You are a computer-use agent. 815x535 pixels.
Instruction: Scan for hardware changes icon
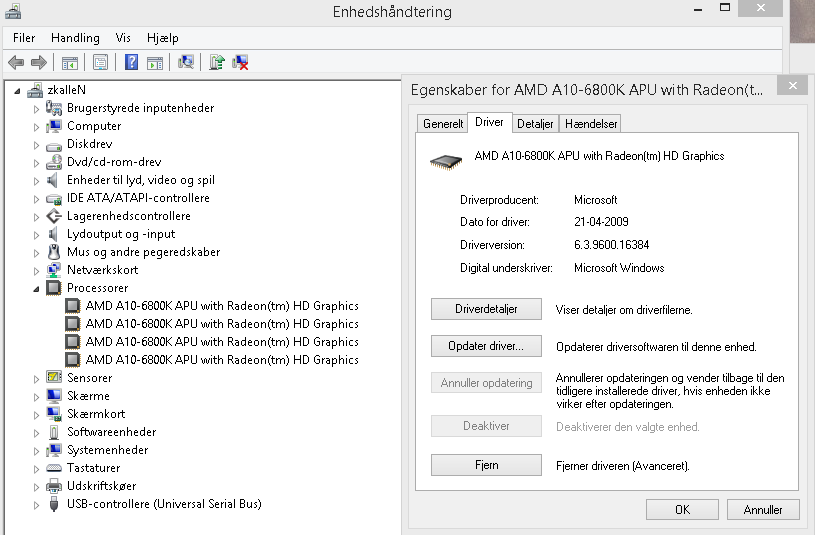click(x=186, y=62)
